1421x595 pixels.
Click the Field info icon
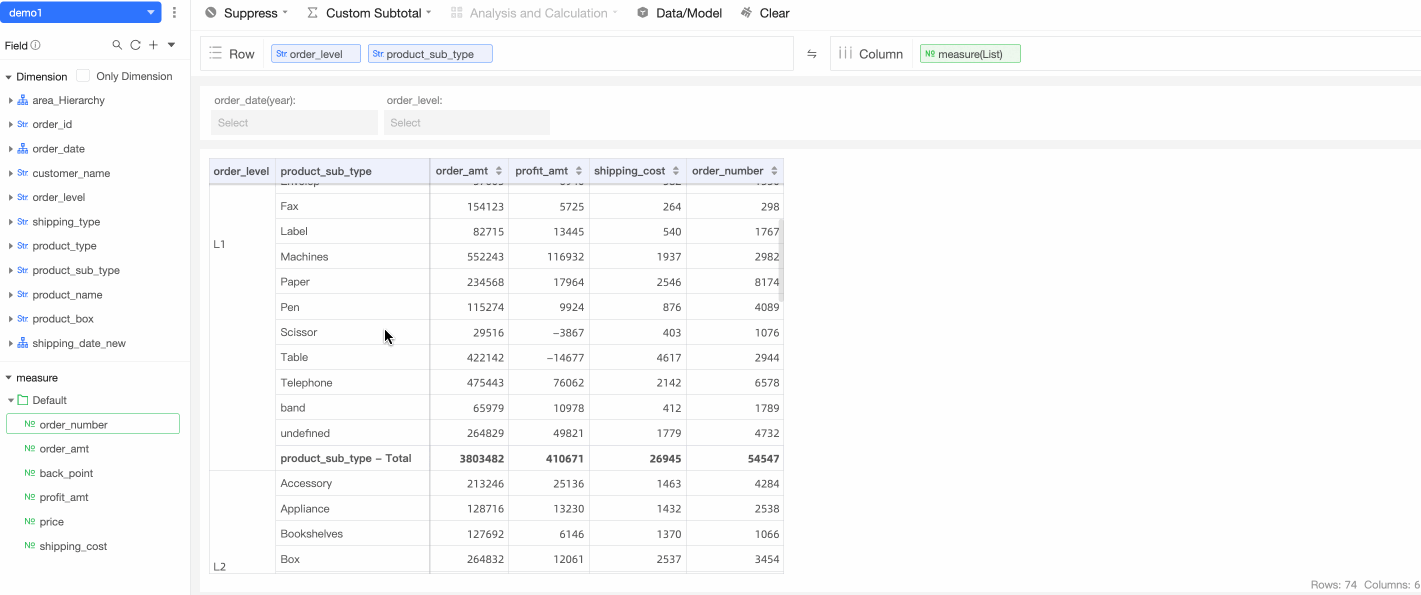(36, 45)
